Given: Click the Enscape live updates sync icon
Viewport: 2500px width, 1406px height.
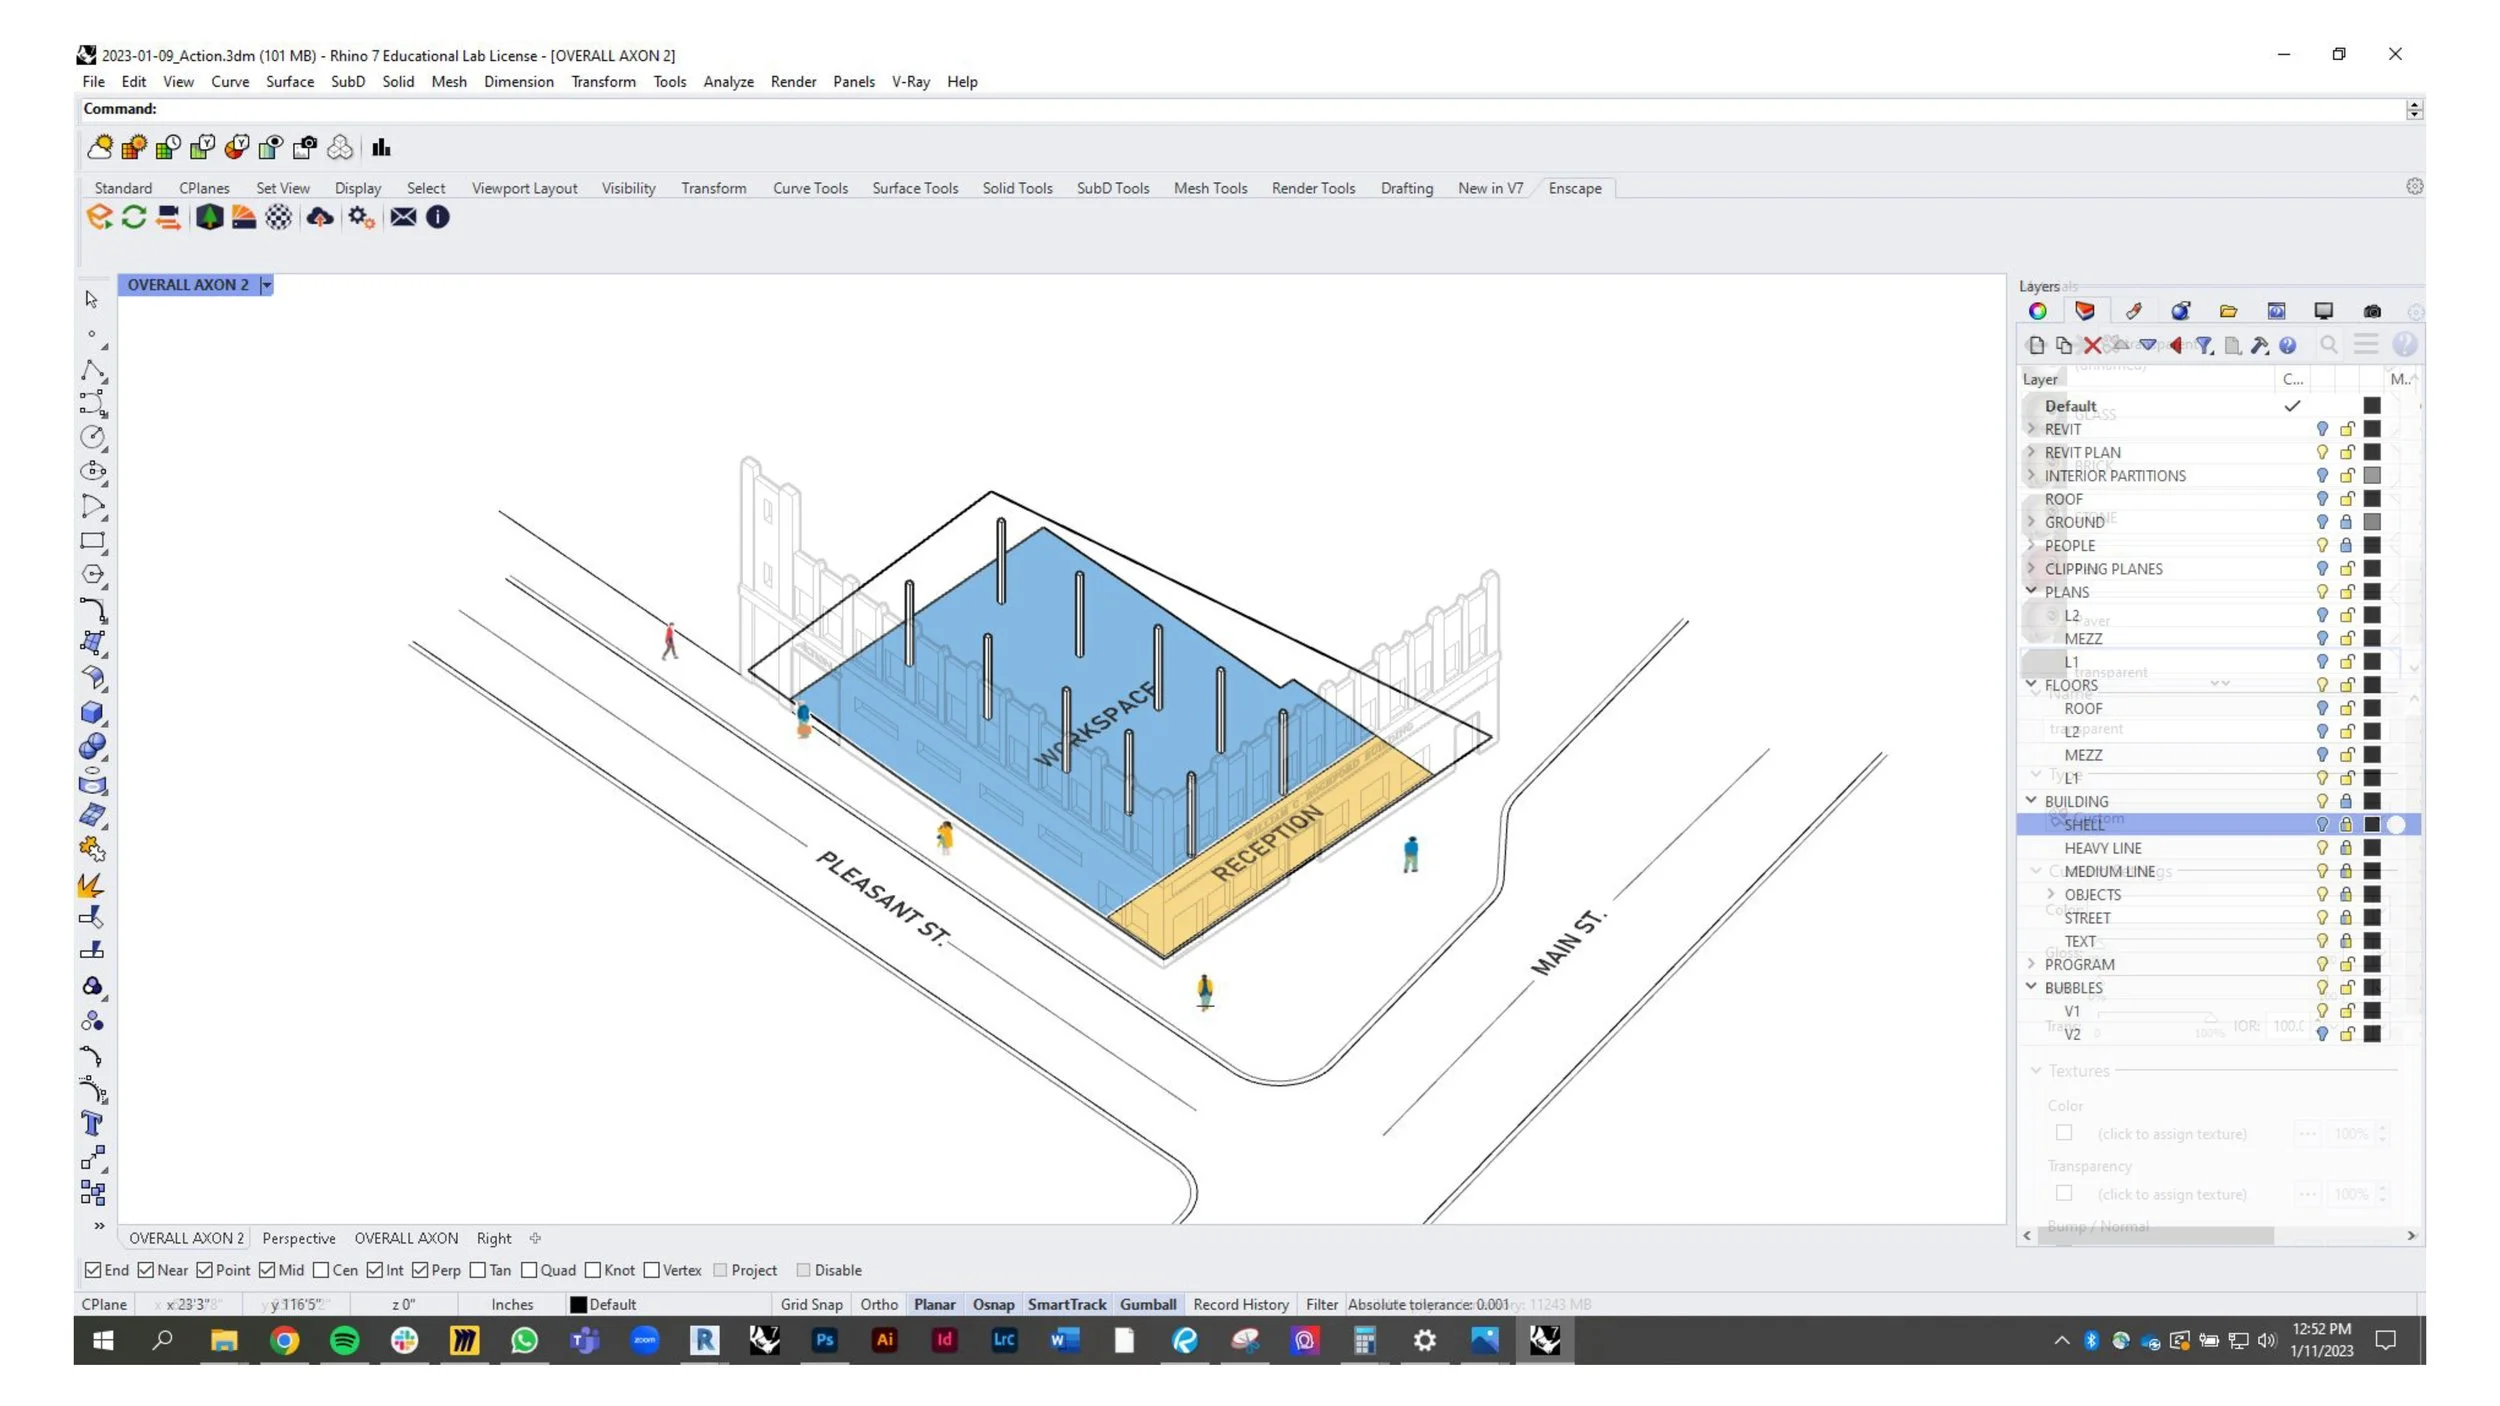Looking at the screenshot, I should (x=134, y=217).
